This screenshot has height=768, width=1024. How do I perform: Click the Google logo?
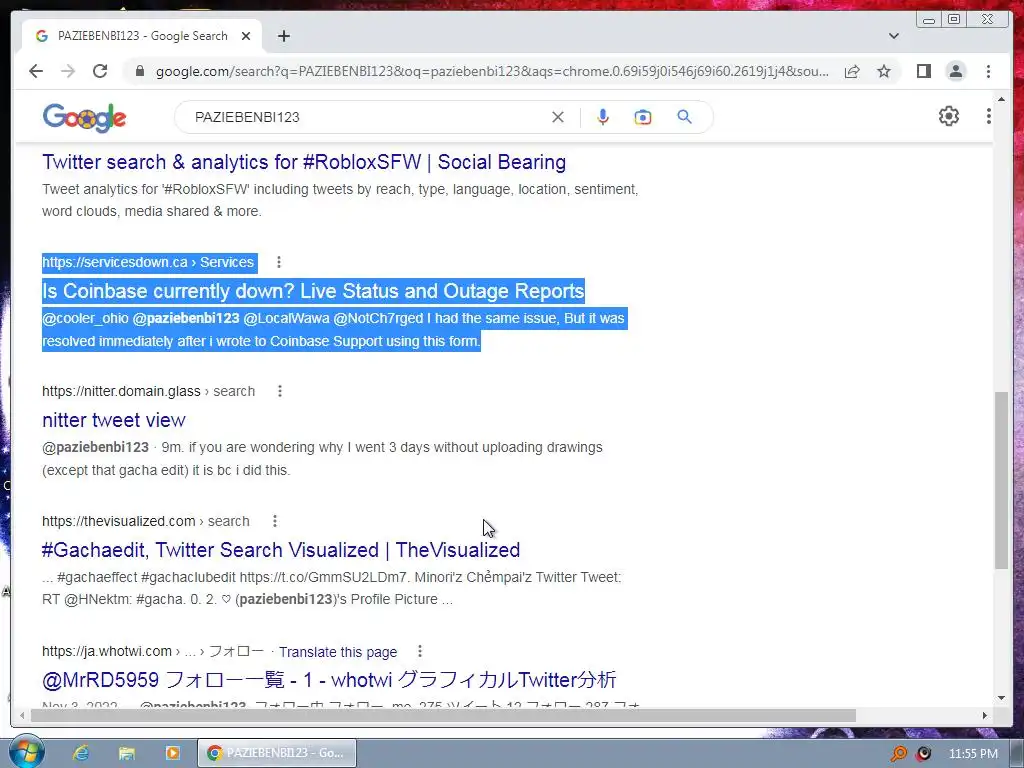tap(84, 118)
